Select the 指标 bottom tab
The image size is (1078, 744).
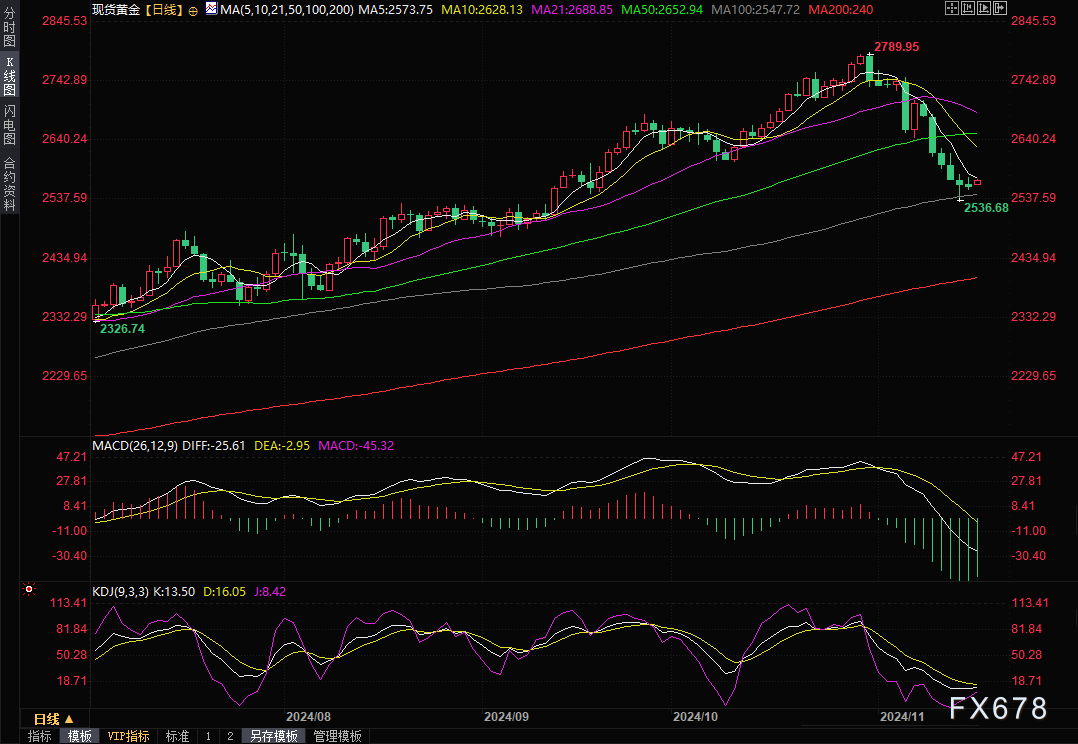coord(40,736)
